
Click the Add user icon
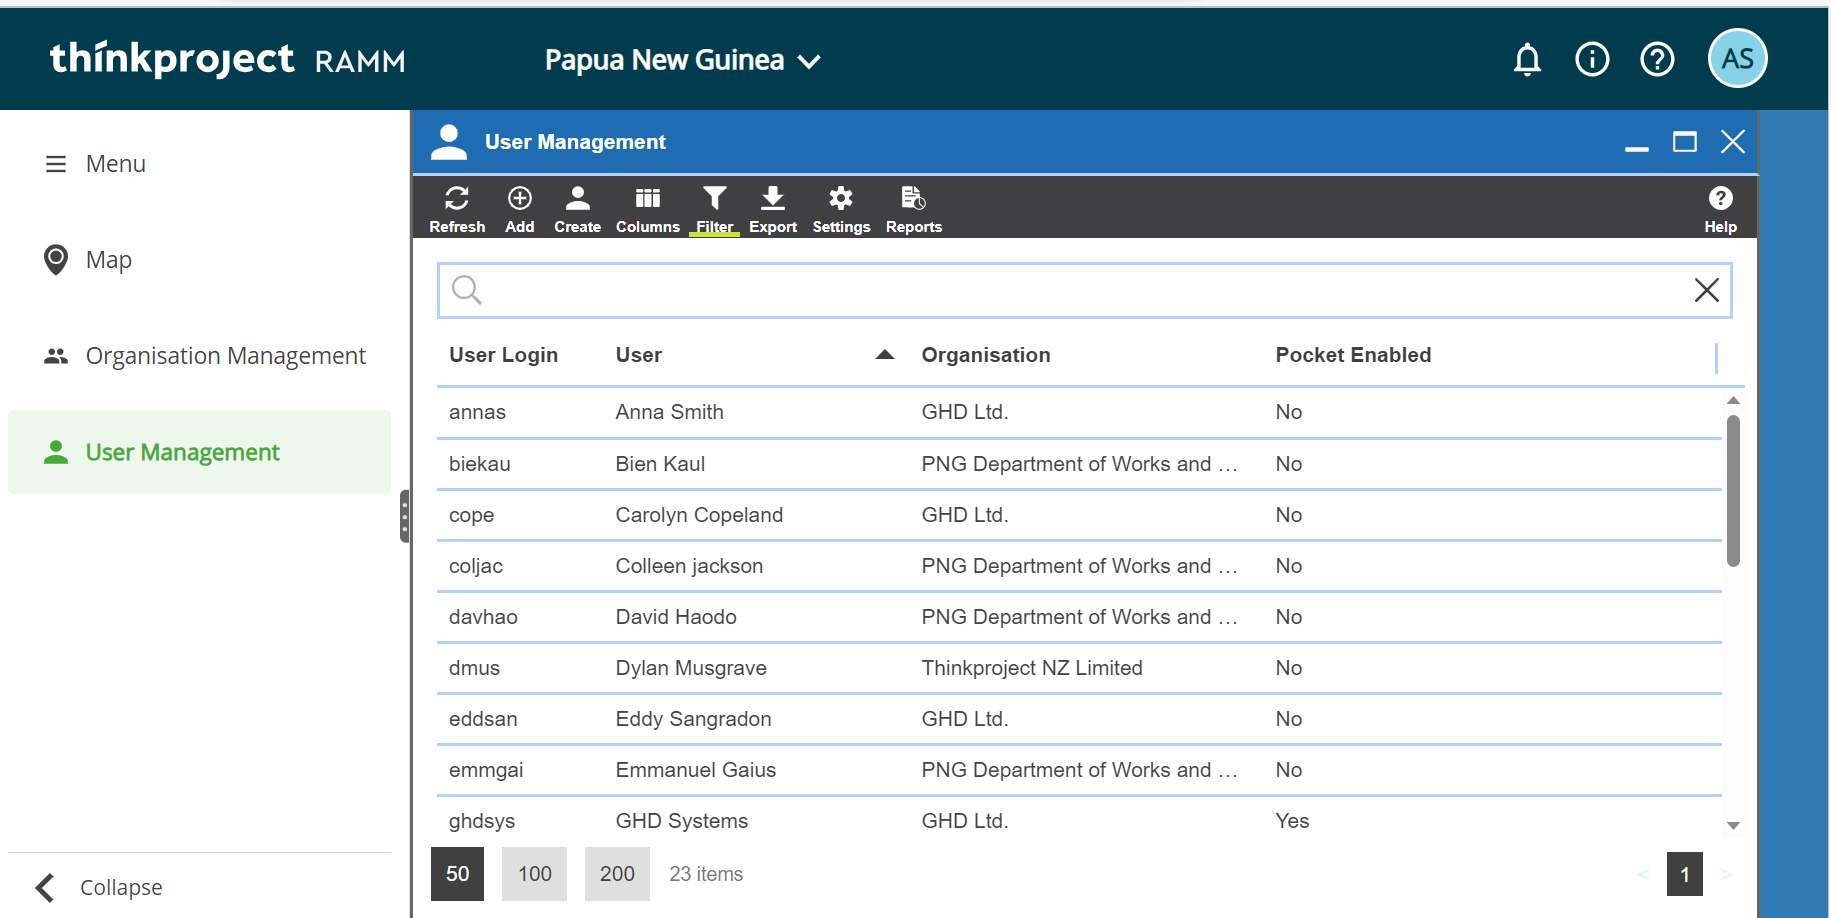(x=519, y=209)
